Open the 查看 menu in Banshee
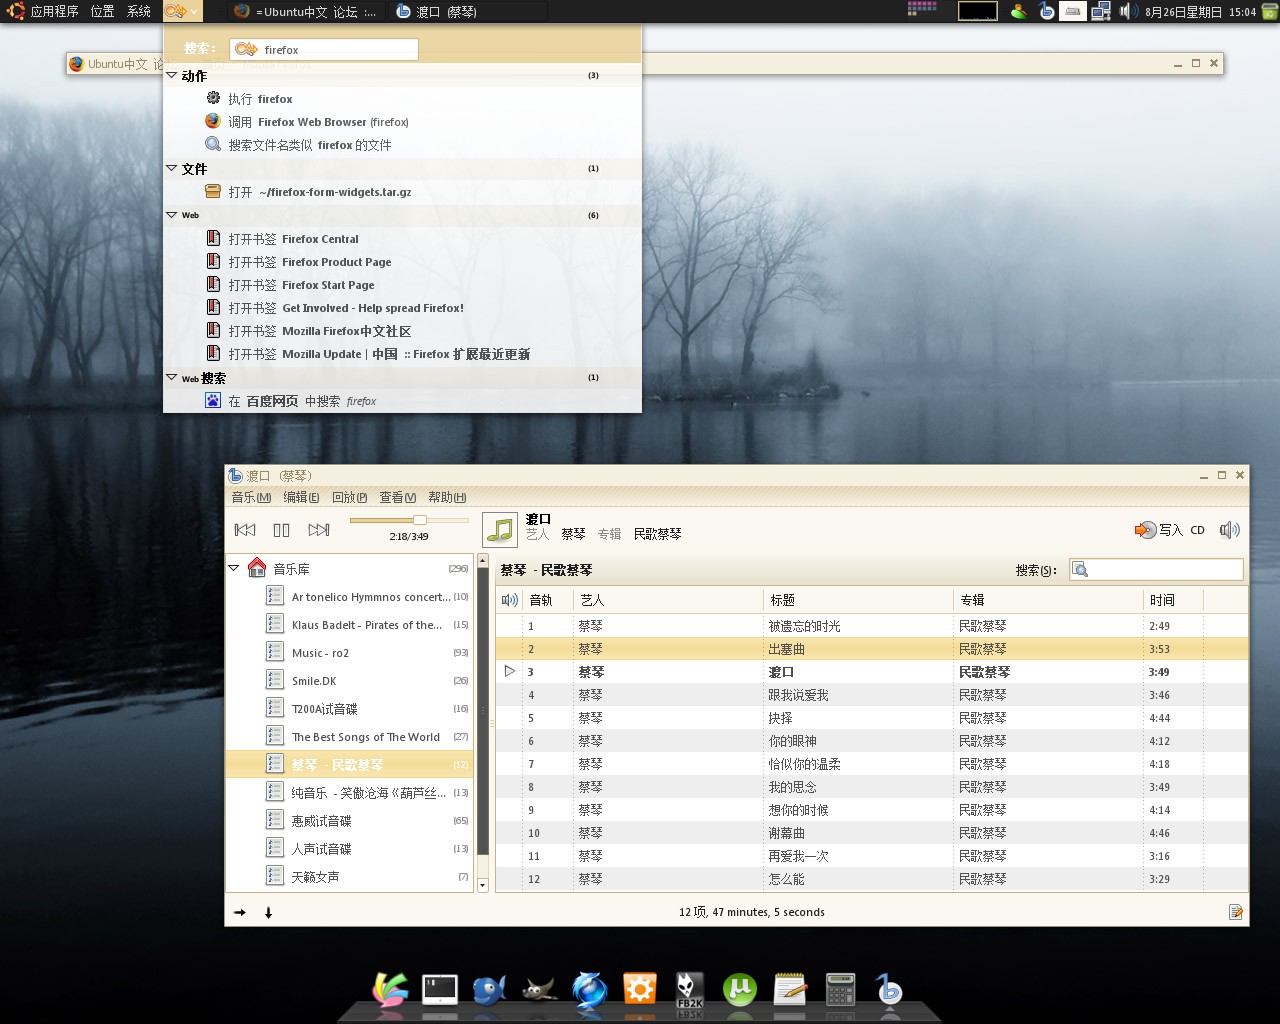The image size is (1280, 1024). click(x=397, y=497)
